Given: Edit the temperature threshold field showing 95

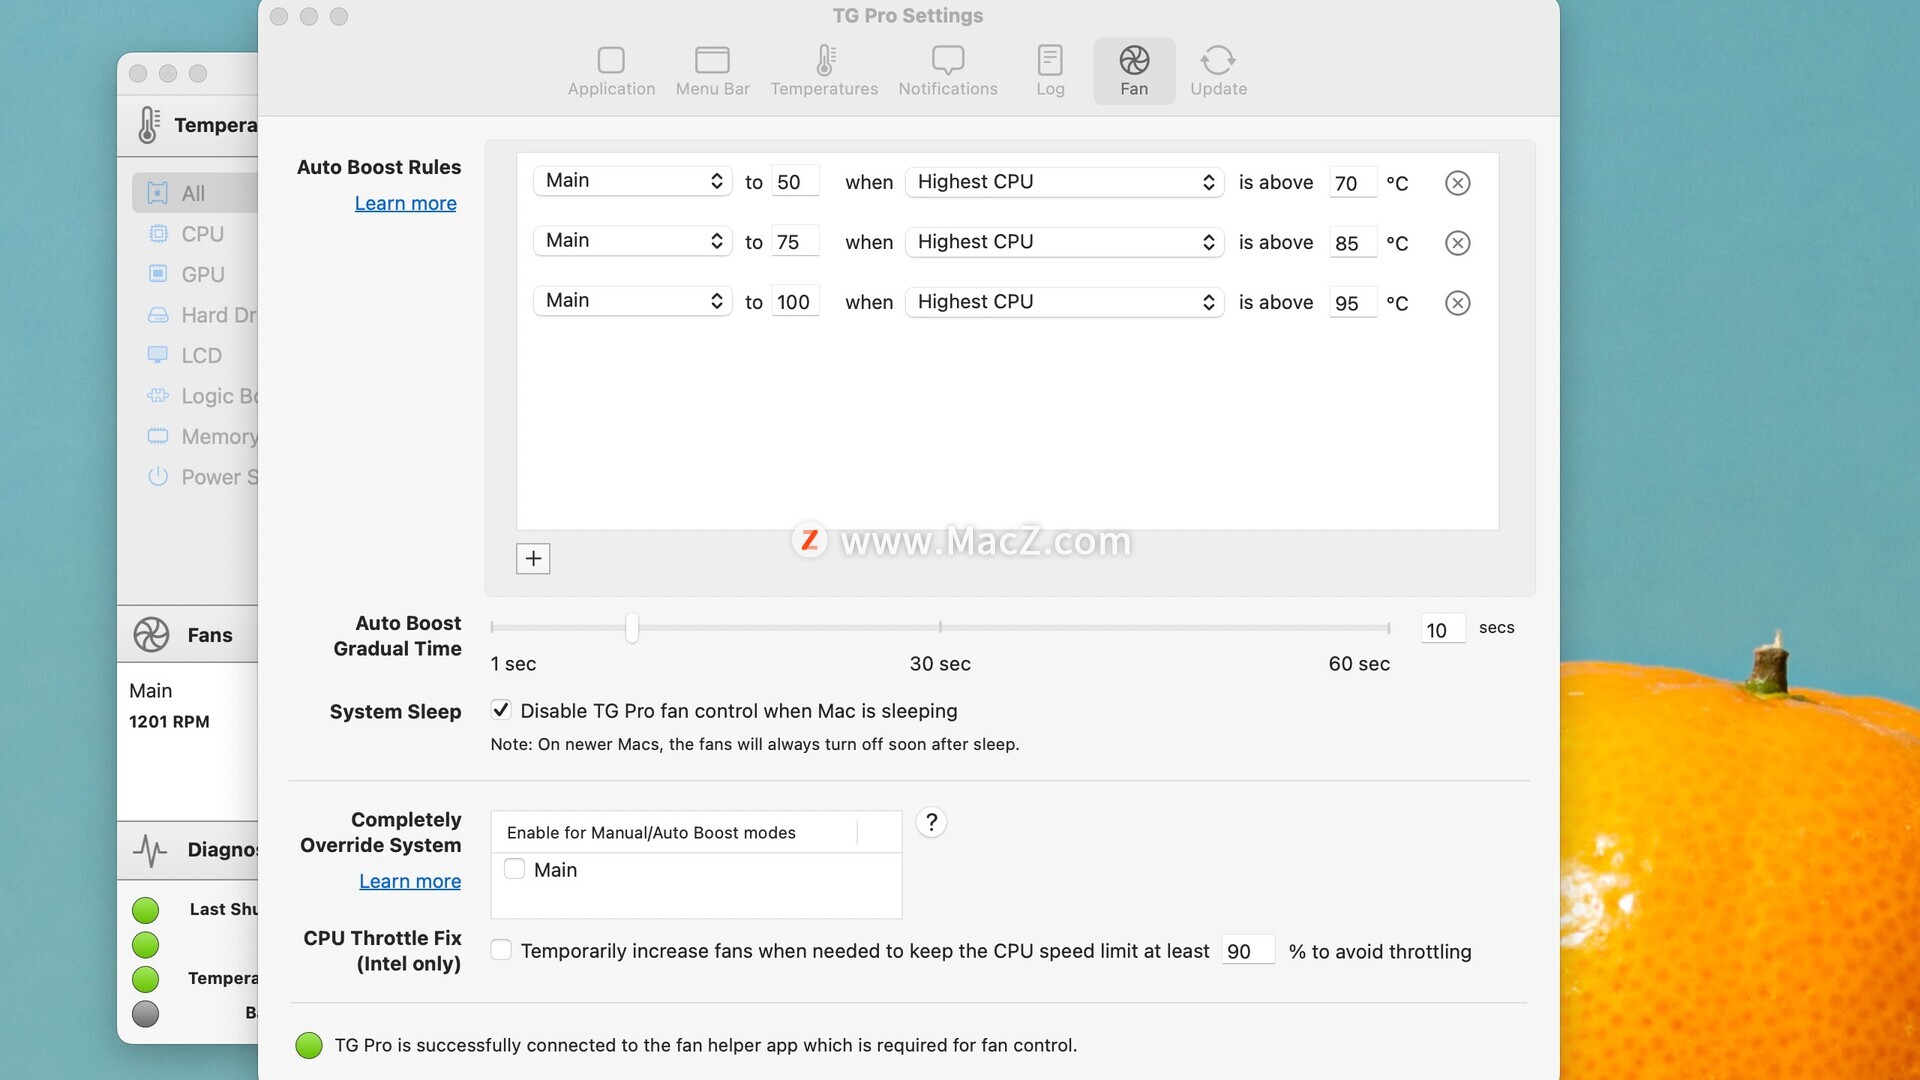Looking at the screenshot, I should [1353, 303].
